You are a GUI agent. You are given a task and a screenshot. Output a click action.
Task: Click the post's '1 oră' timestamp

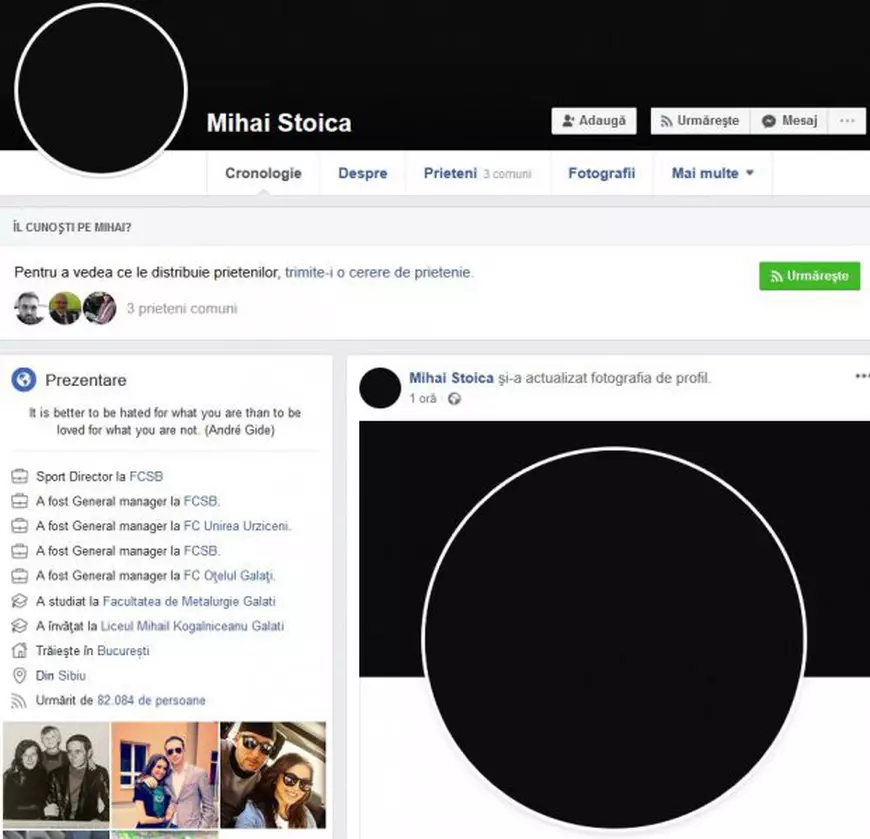coord(423,398)
